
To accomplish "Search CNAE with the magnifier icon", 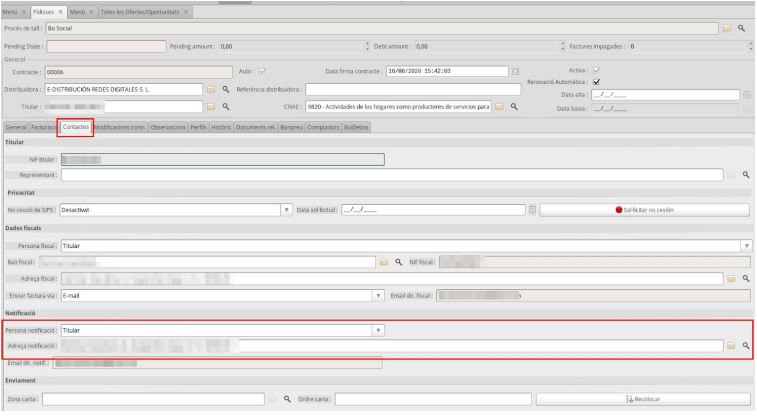I will [514, 107].
